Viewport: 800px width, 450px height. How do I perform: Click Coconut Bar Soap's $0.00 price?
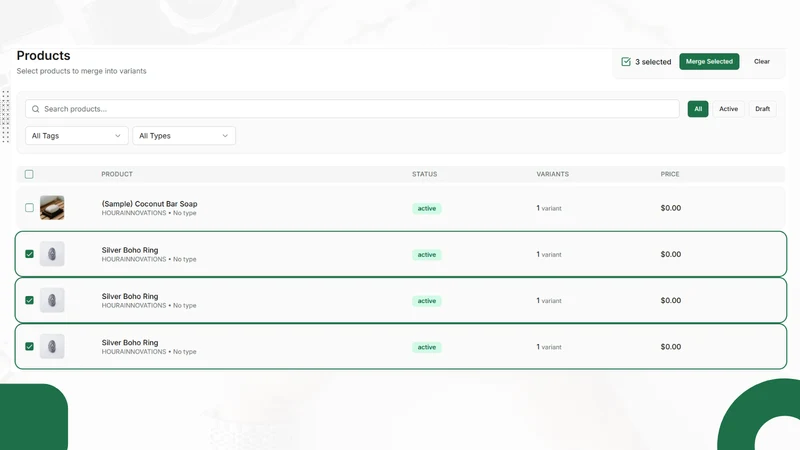click(x=670, y=208)
